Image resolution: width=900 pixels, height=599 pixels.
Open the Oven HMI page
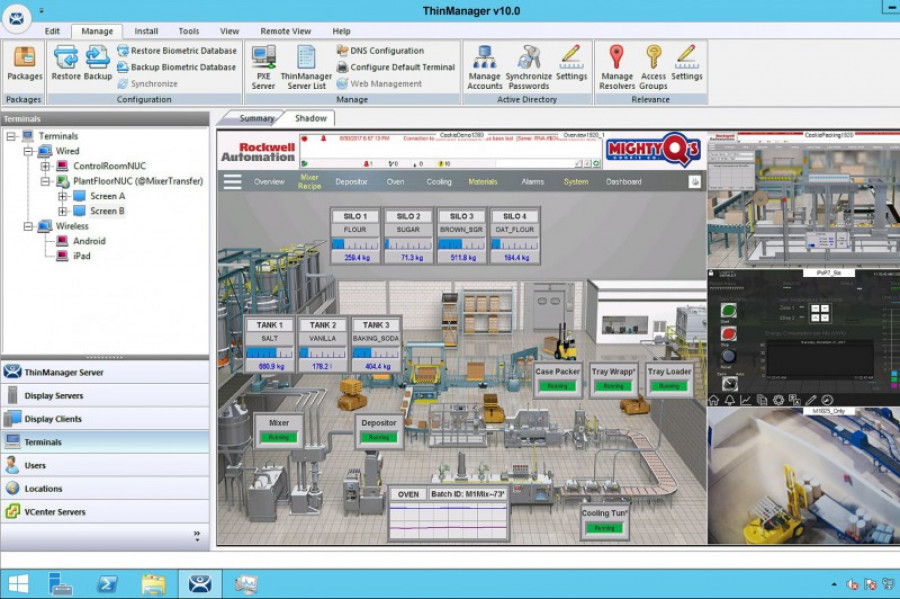point(395,182)
